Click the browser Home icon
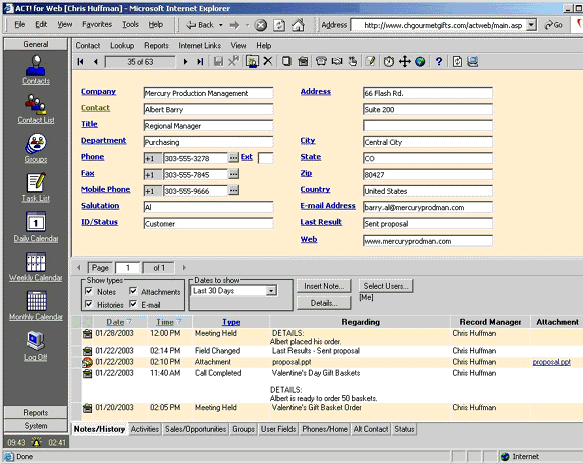Image resolution: width=583 pixels, height=464 pixels. point(298,25)
